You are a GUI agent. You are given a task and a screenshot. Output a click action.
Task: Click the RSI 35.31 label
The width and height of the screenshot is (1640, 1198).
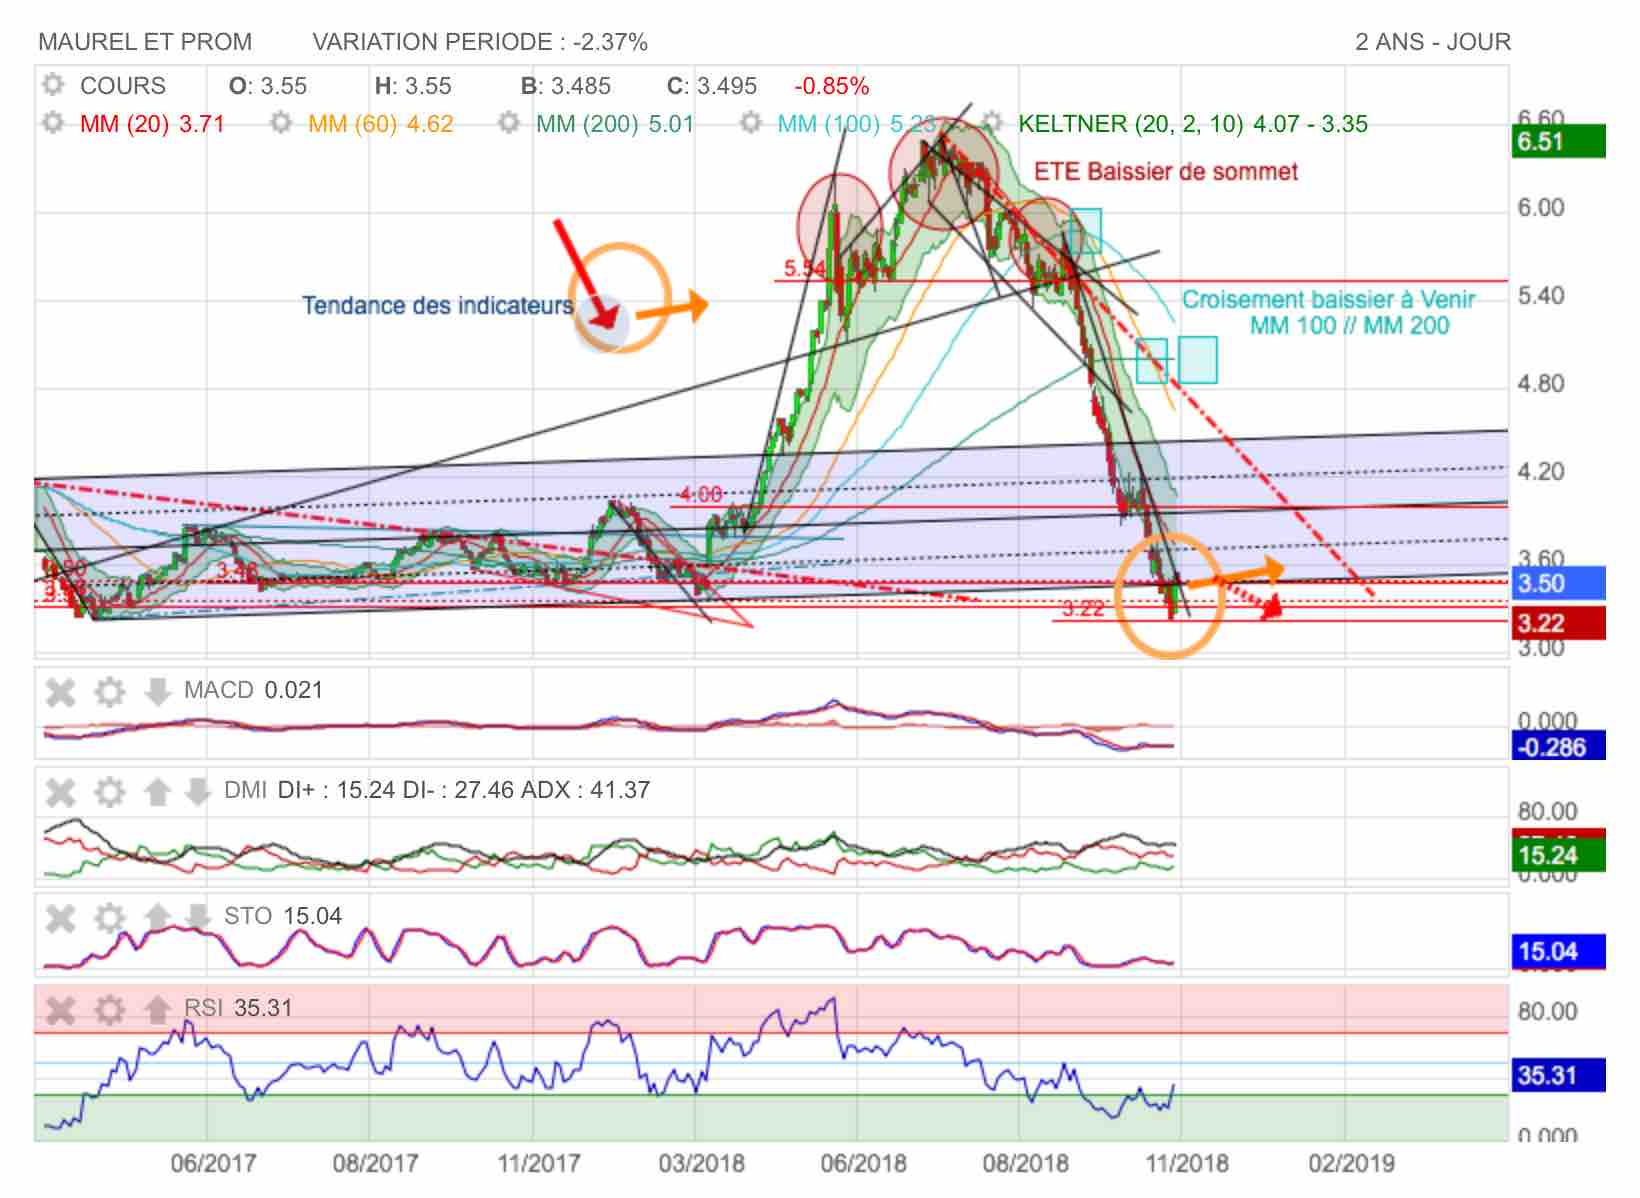[238, 1008]
